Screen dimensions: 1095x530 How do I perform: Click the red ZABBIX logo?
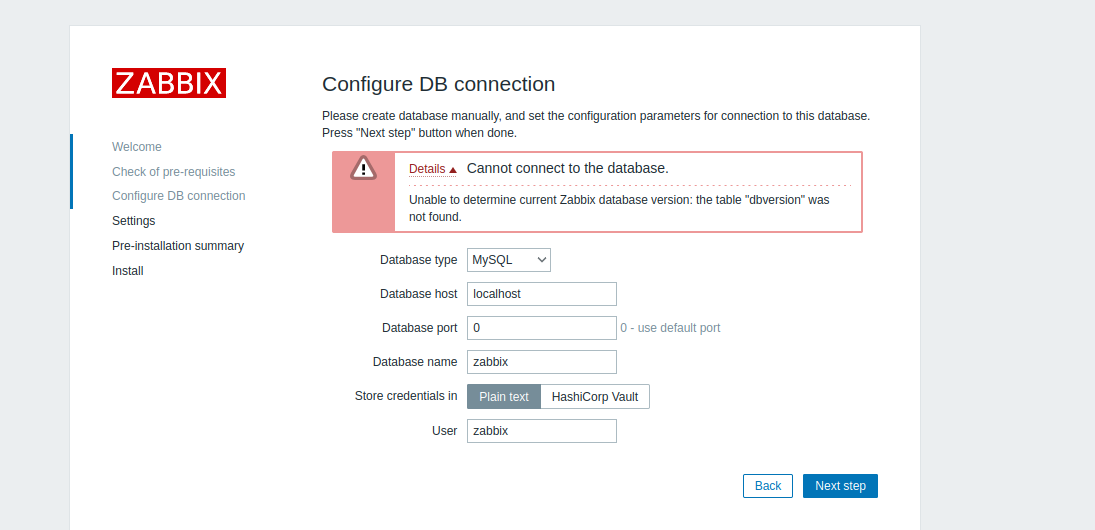169,83
